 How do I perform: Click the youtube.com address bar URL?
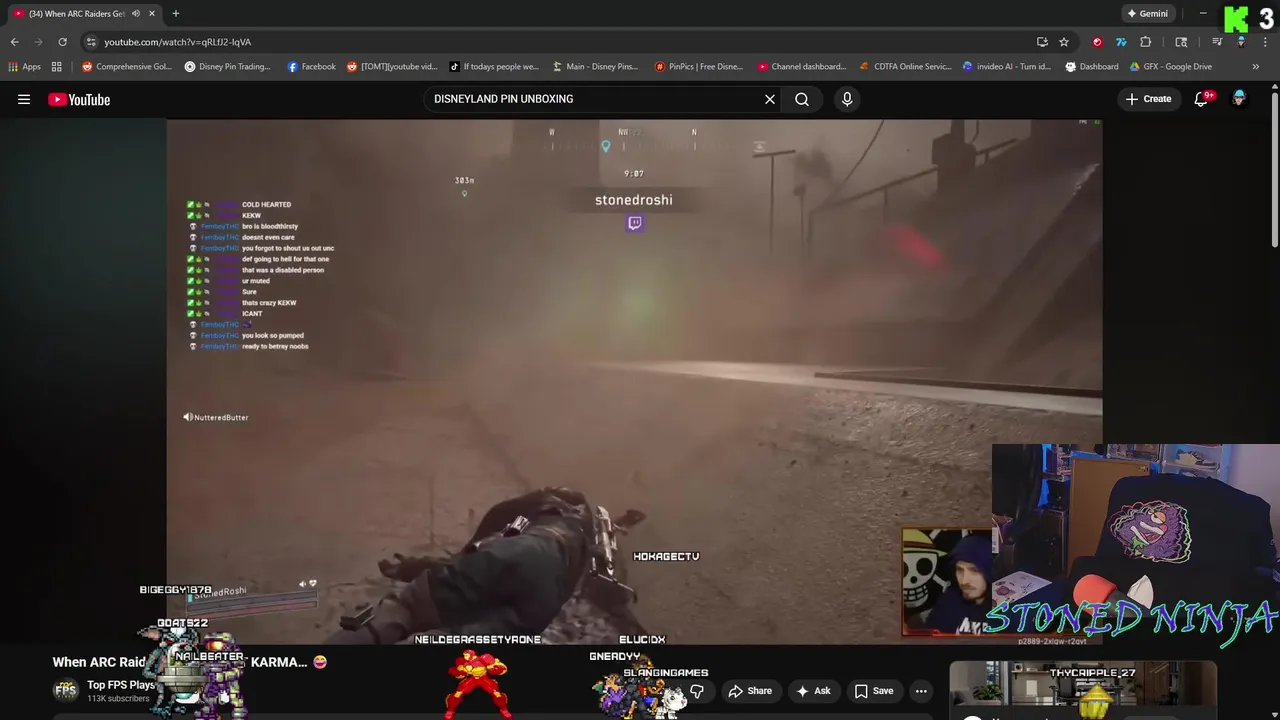177,42
